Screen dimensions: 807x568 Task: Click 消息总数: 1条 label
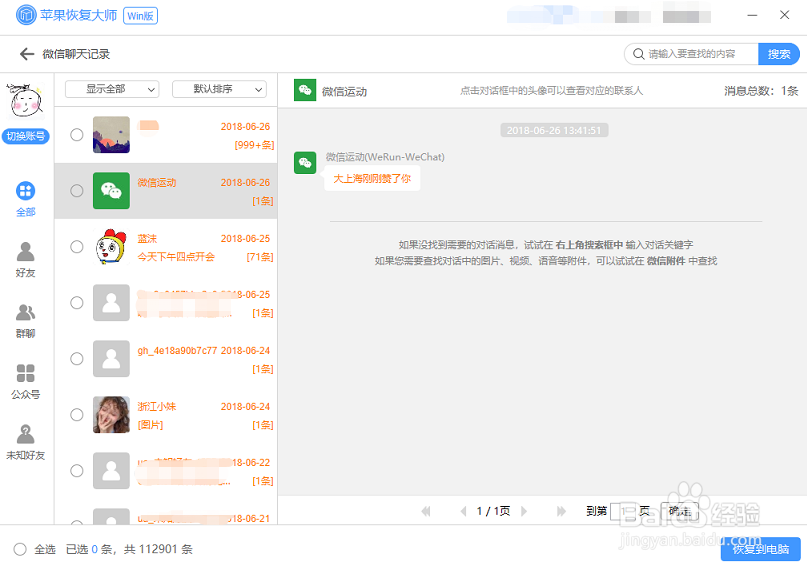761,91
